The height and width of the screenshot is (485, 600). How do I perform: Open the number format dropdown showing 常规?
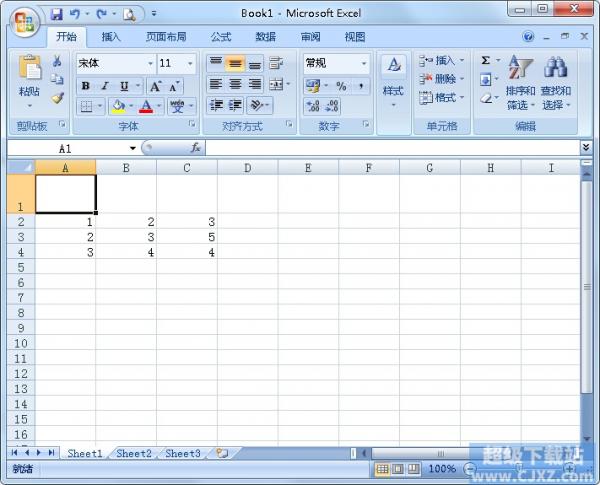click(x=363, y=63)
